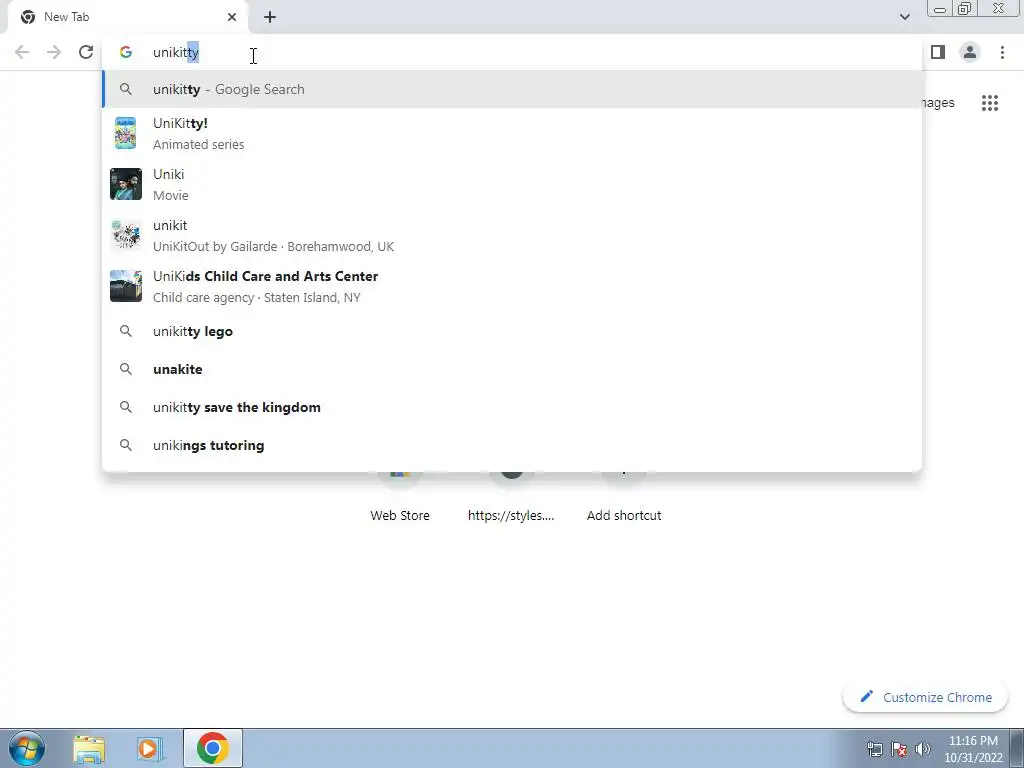Image resolution: width=1024 pixels, height=768 pixels.
Task: Close the New Tab tab
Action: pyautogui.click(x=232, y=17)
